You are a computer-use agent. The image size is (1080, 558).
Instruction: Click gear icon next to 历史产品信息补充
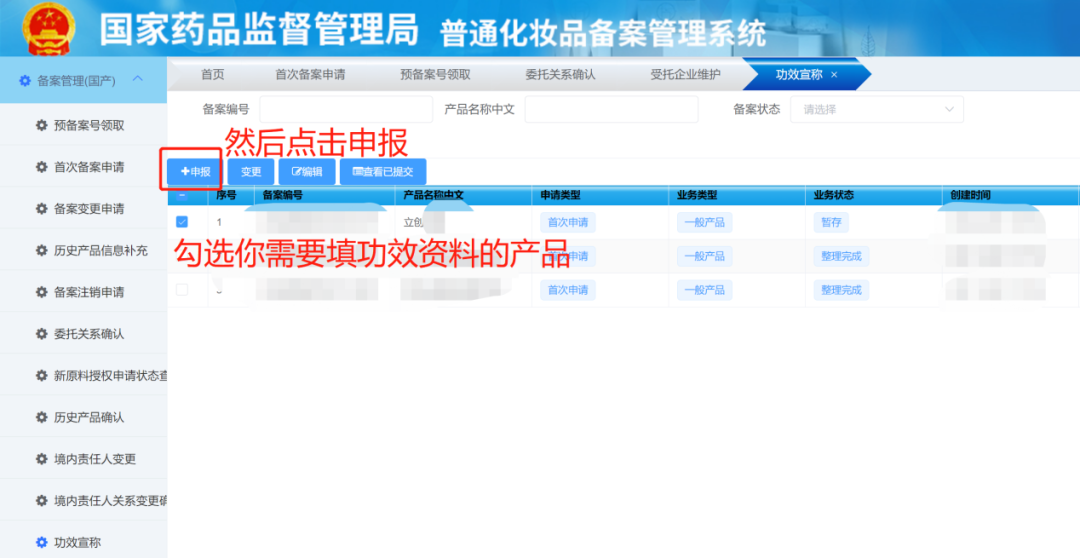tap(41, 250)
